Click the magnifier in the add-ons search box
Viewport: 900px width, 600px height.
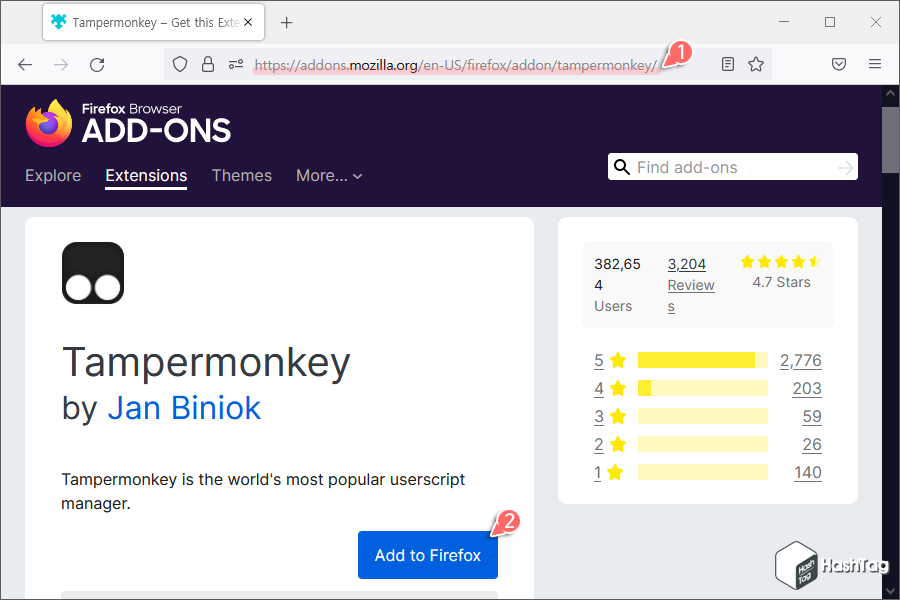click(623, 166)
